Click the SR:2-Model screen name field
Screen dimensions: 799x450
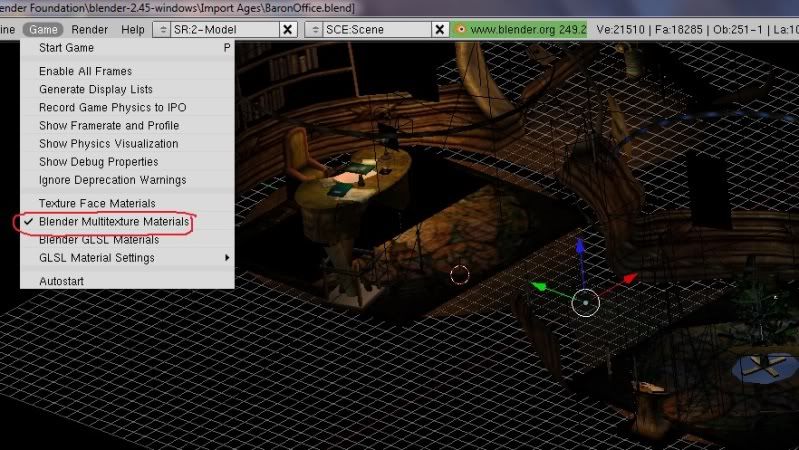pyautogui.click(x=225, y=30)
